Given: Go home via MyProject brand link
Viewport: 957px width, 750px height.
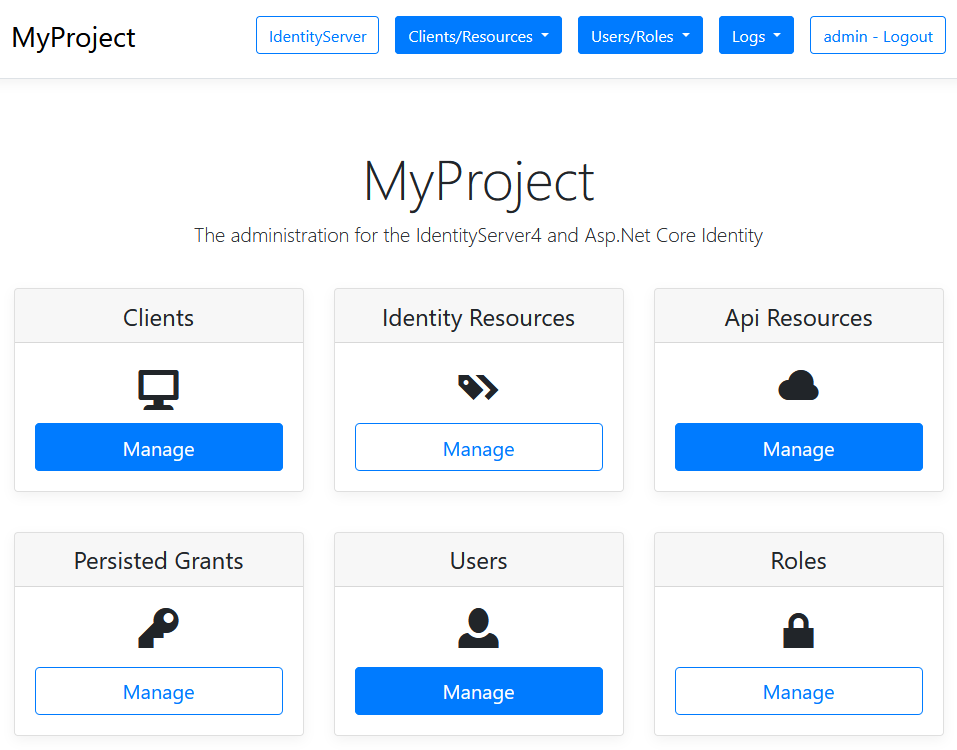Looking at the screenshot, I should click(73, 37).
